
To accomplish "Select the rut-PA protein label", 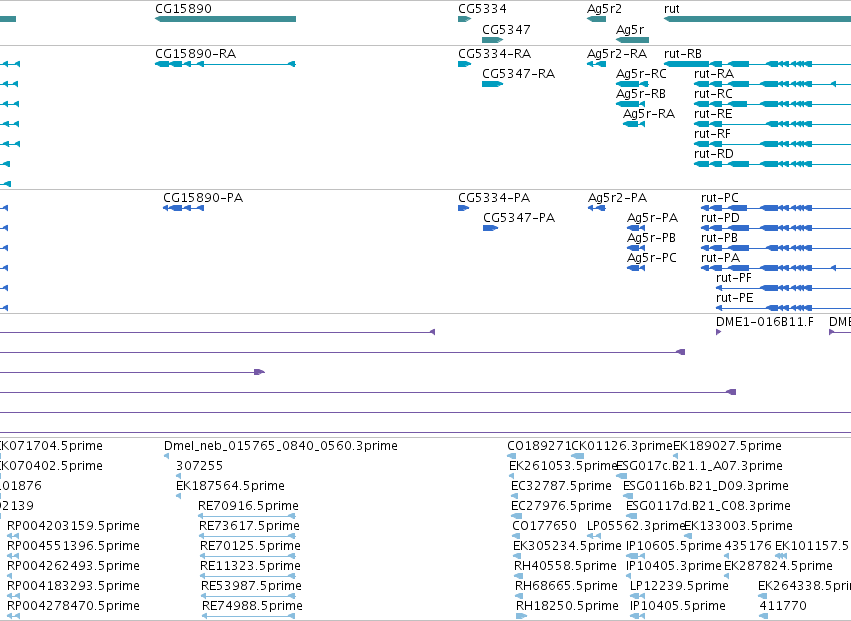I will [x=720, y=258].
